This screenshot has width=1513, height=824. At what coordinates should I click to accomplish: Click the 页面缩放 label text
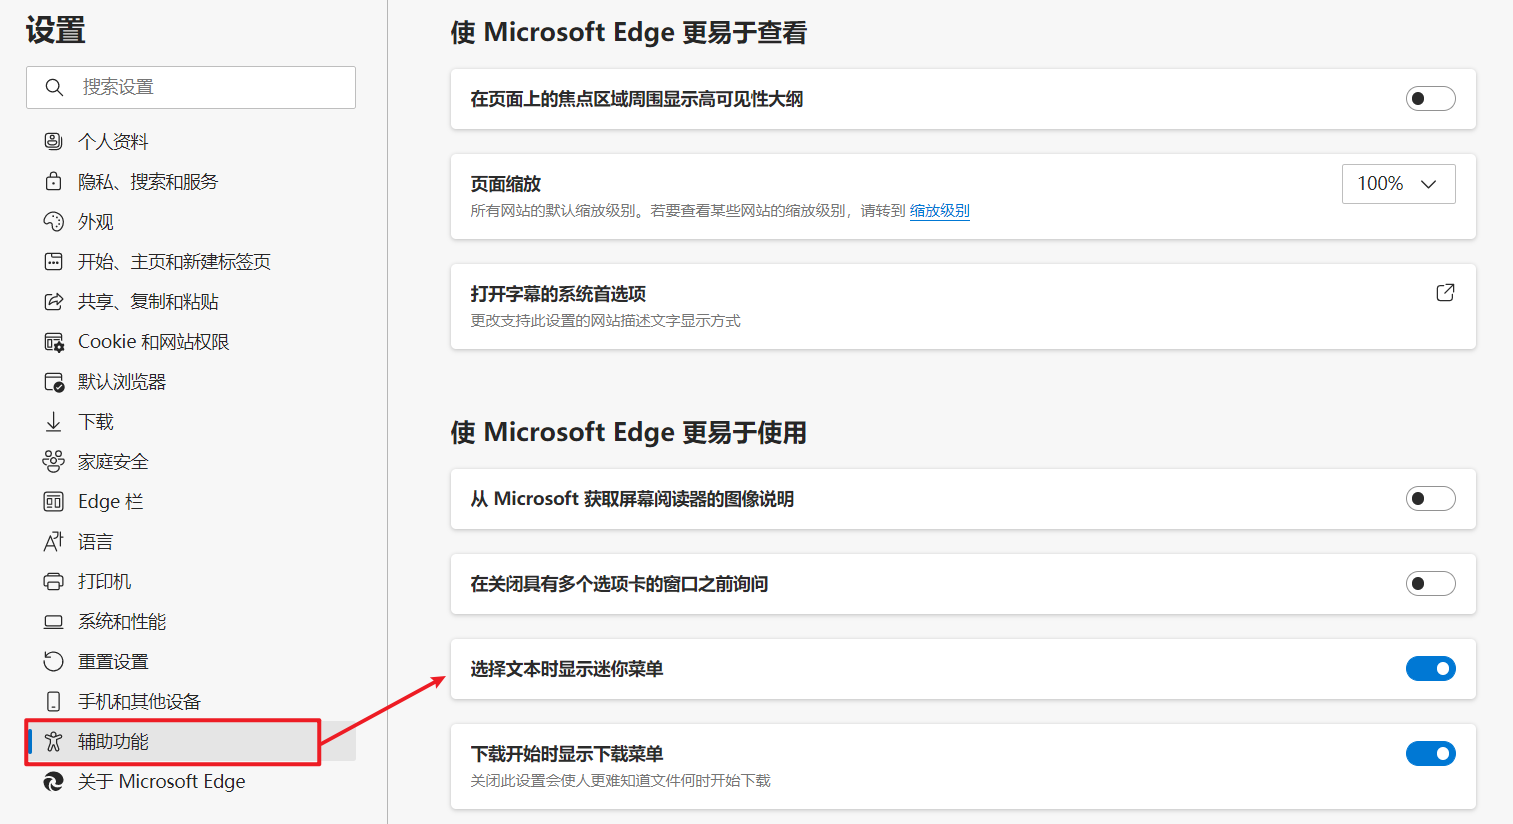(506, 184)
